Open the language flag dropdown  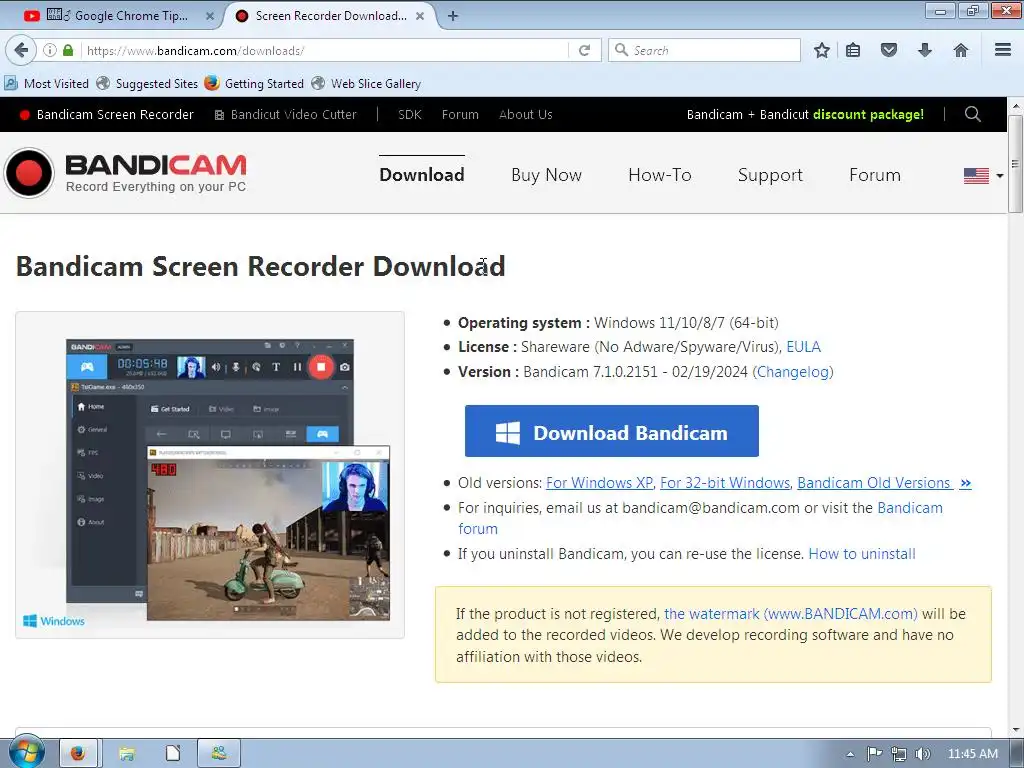983,176
